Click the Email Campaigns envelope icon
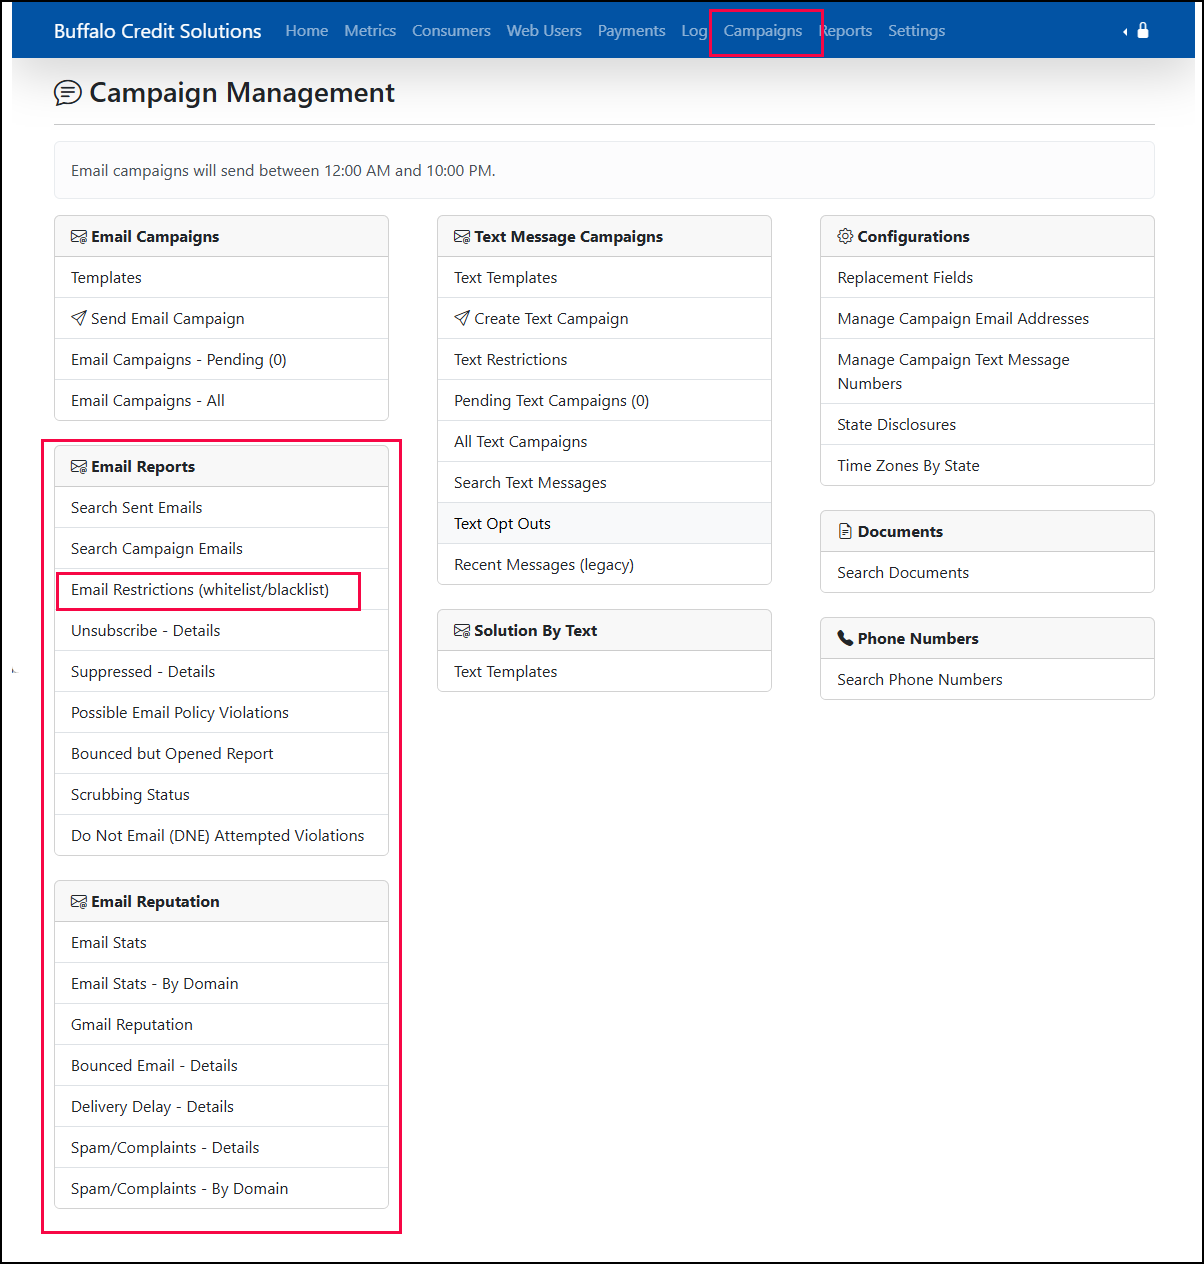 click(x=79, y=237)
